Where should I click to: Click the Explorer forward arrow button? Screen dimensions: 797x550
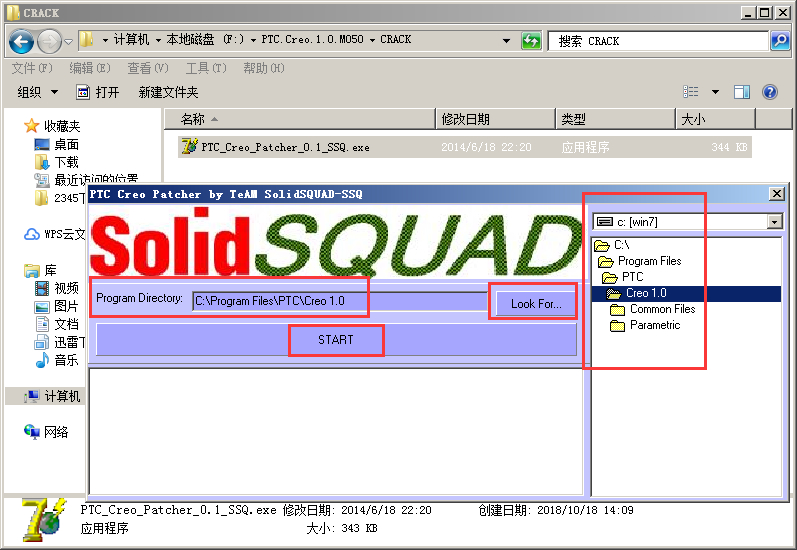[x=49, y=42]
